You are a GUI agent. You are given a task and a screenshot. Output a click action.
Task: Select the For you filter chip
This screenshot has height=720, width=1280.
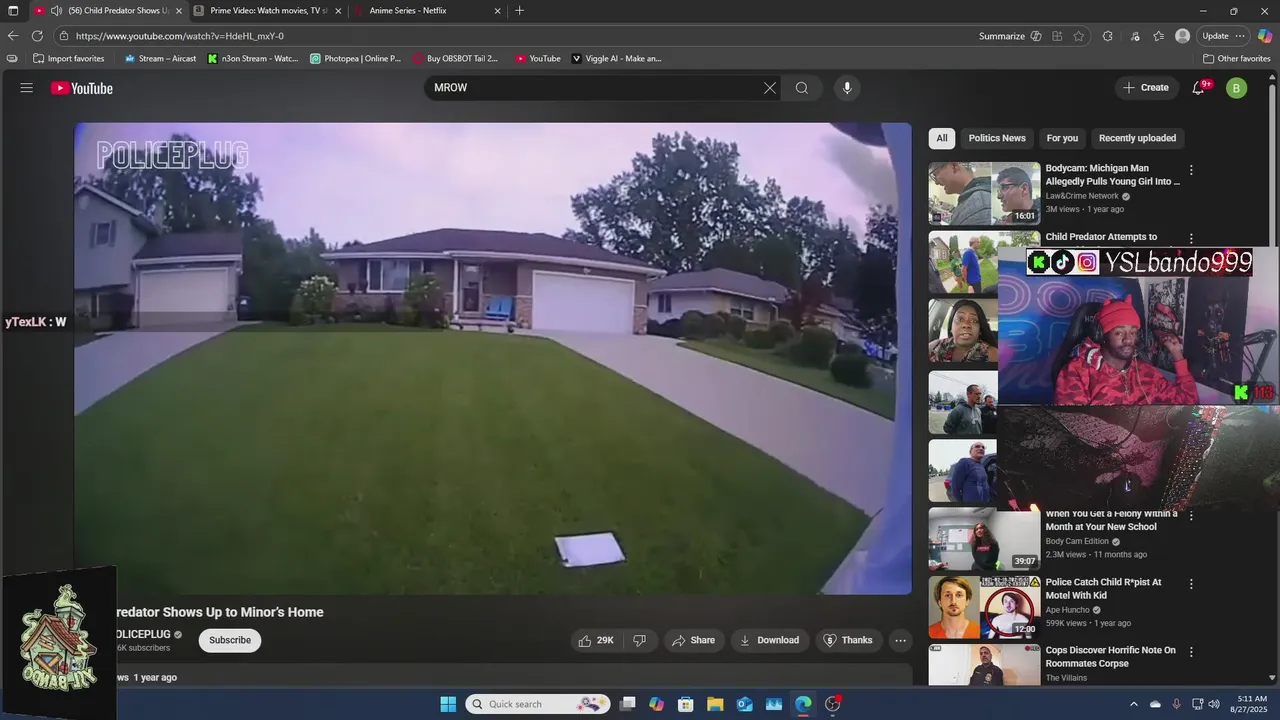click(1062, 138)
